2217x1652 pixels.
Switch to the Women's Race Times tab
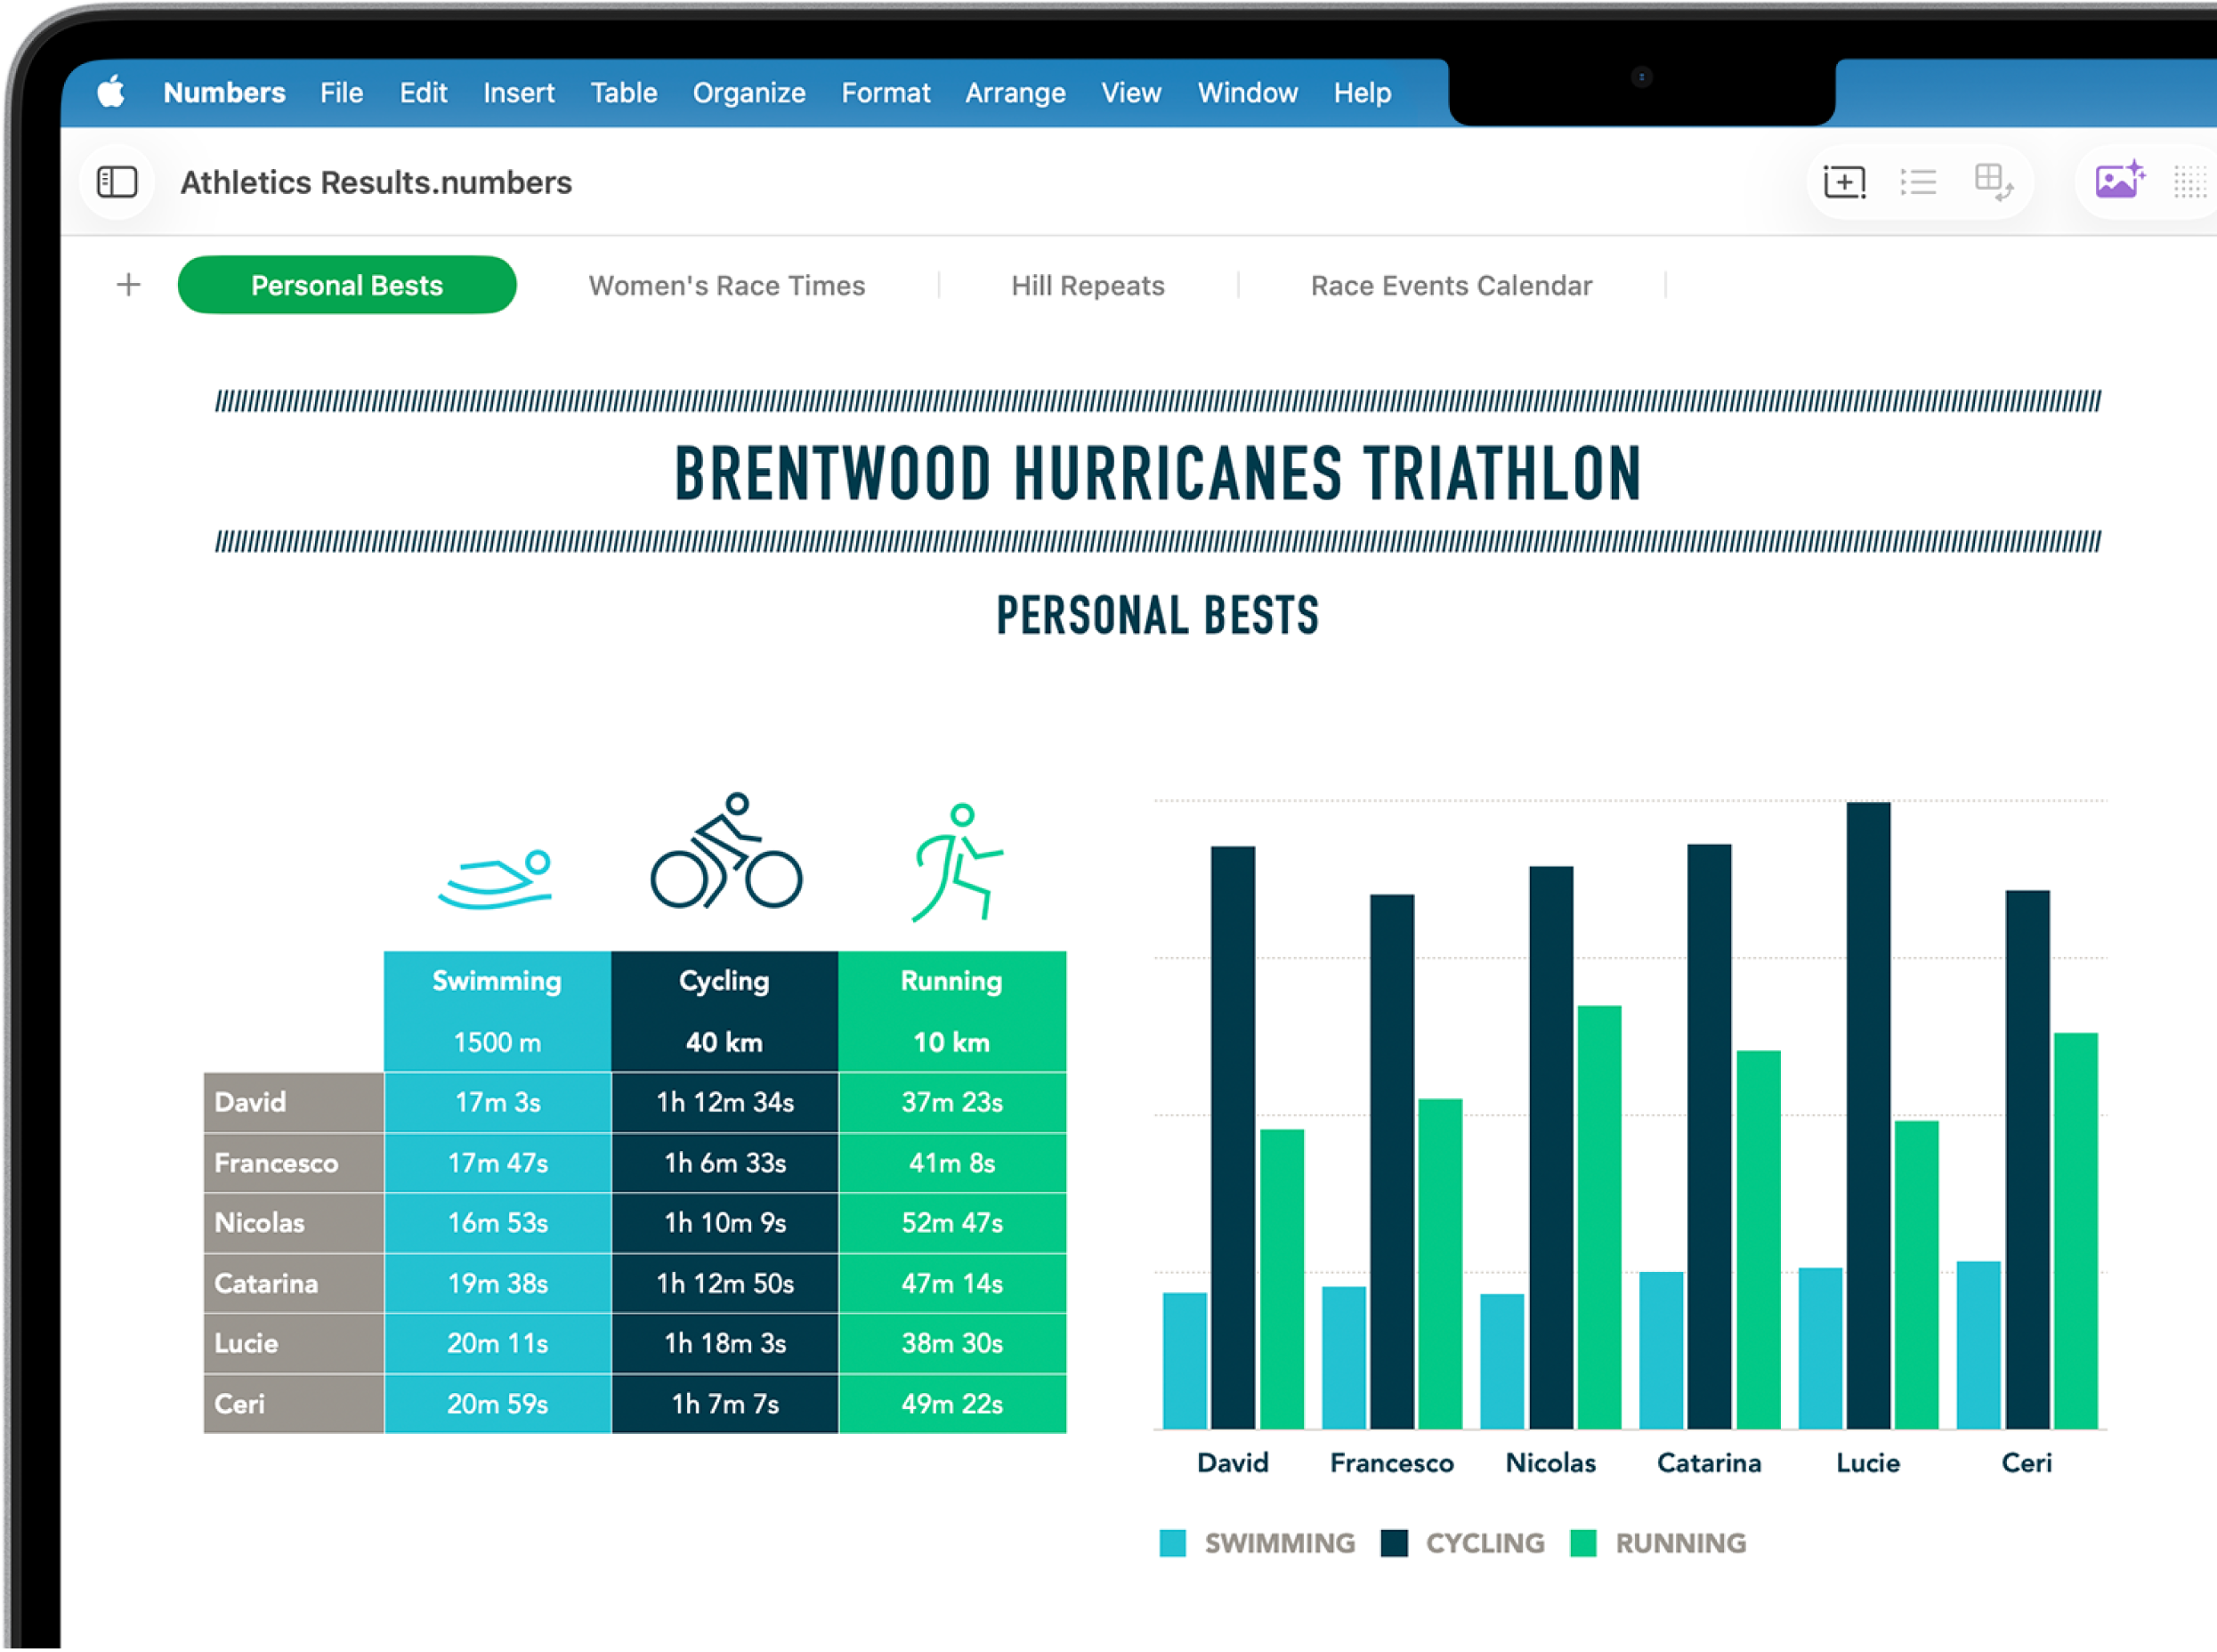pyautogui.click(x=727, y=285)
